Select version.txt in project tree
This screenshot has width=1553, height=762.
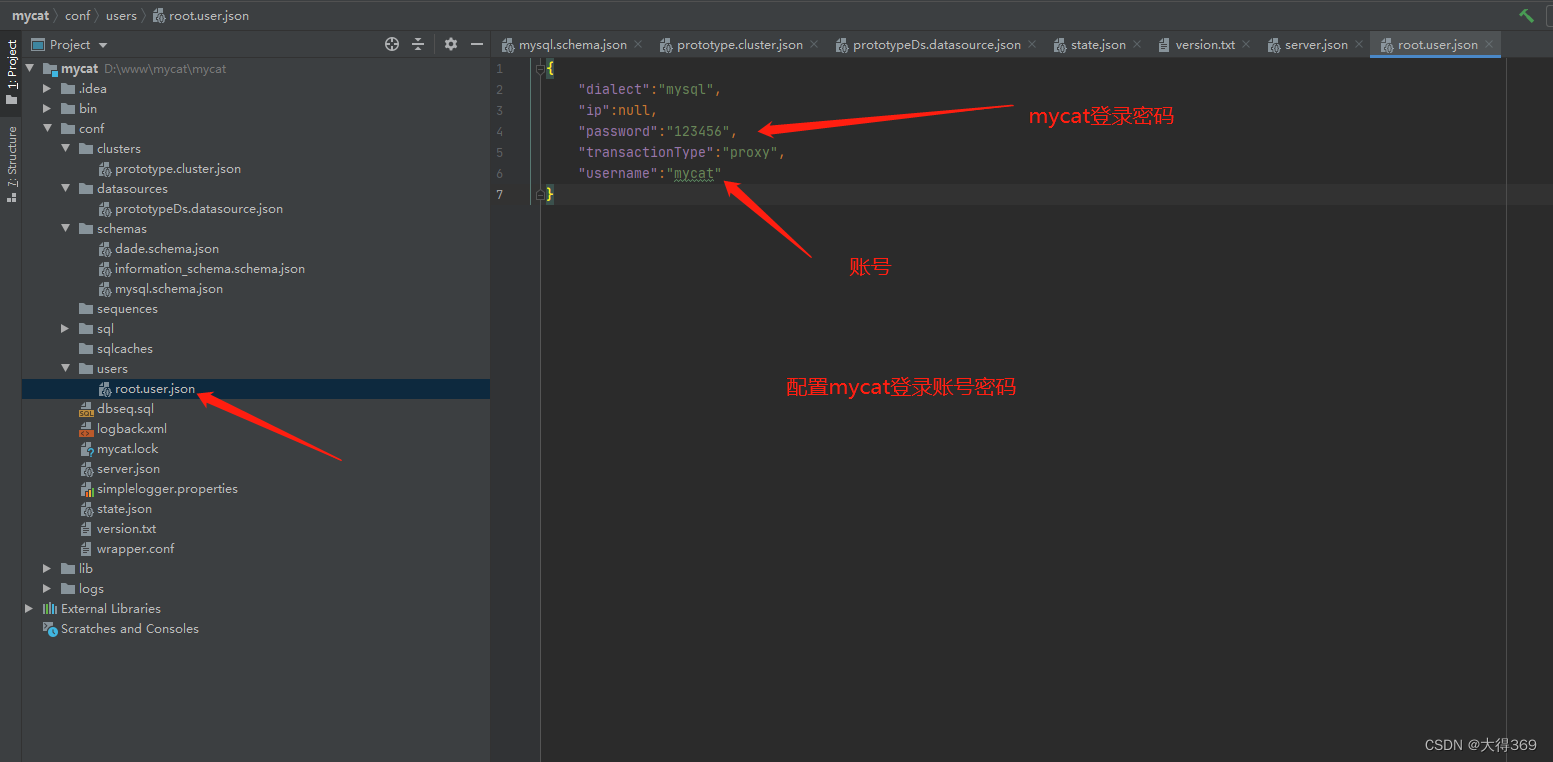click(126, 529)
